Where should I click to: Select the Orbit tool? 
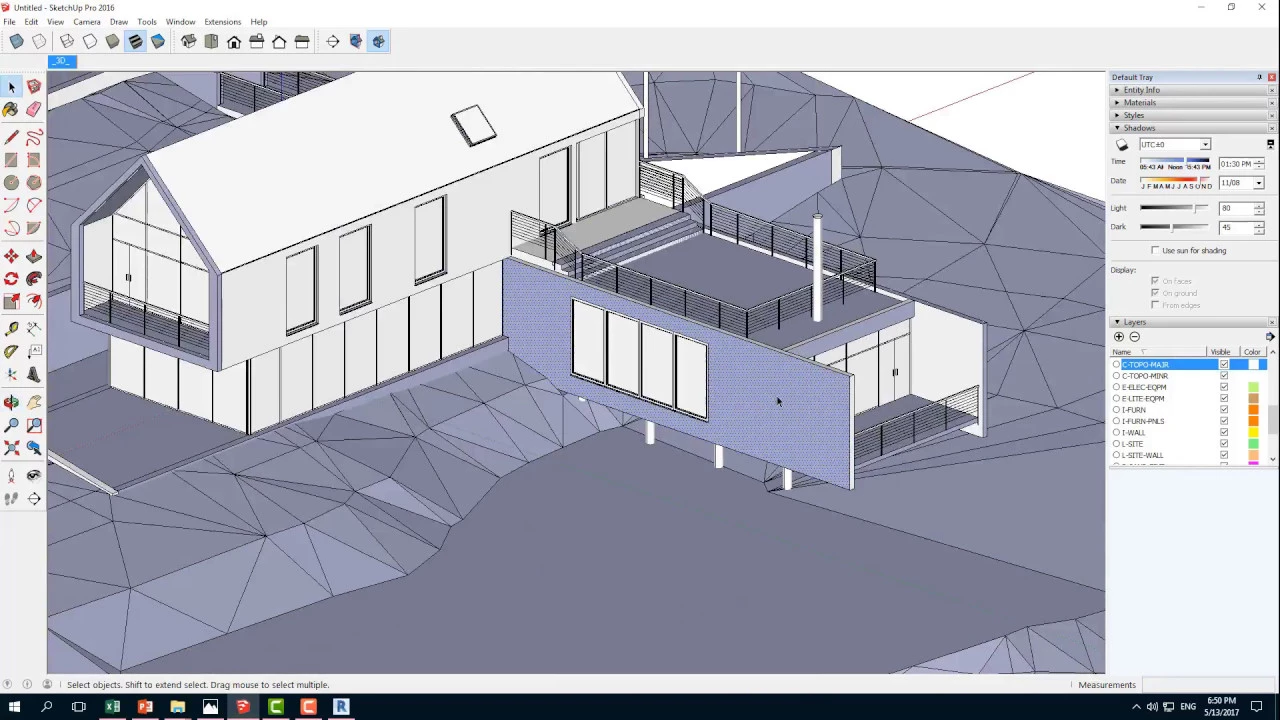tap(12, 402)
